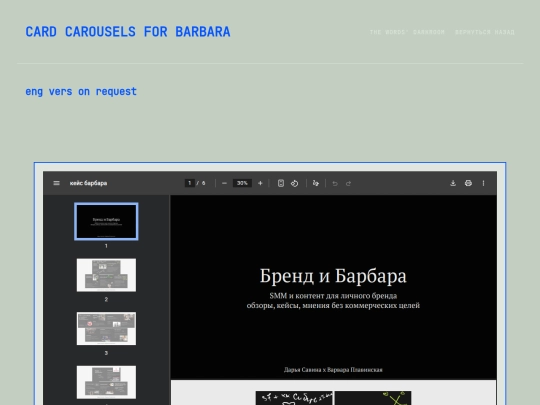The width and height of the screenshot is (540, 405).
Task: Click the 30% zoom level field
Action: [x=242, y=183]
